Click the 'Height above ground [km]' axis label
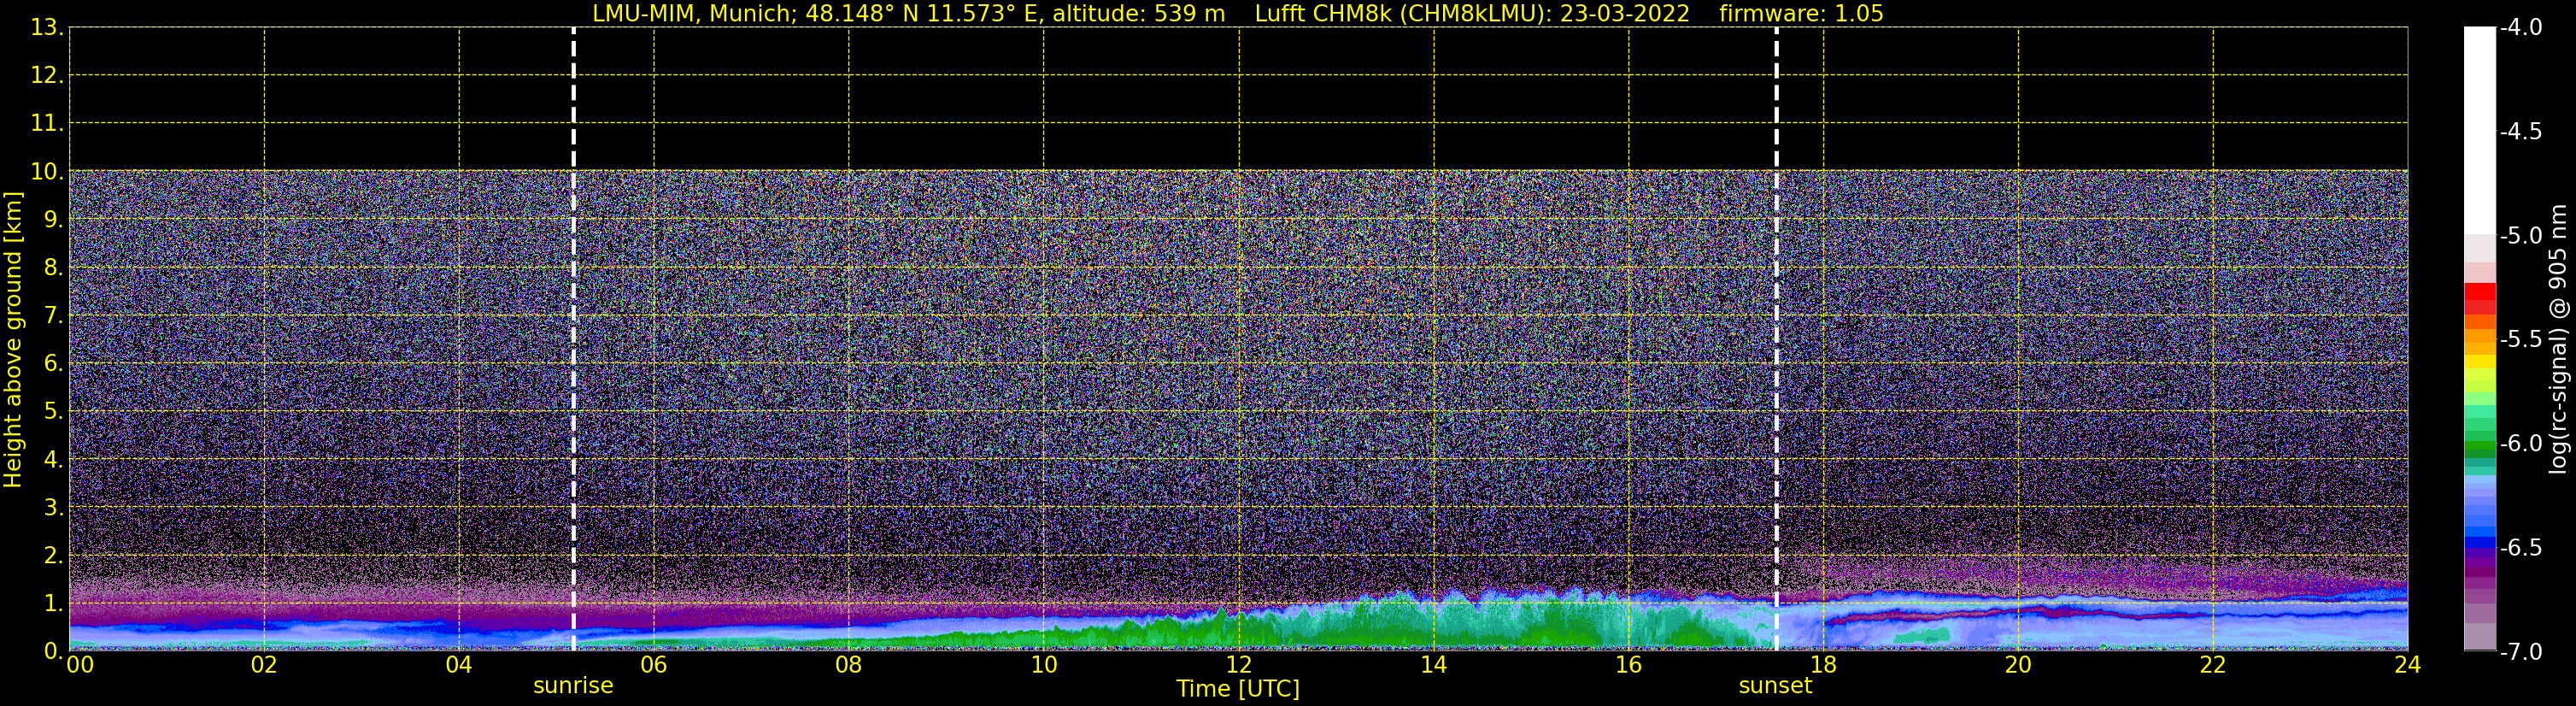 [13, 340]
